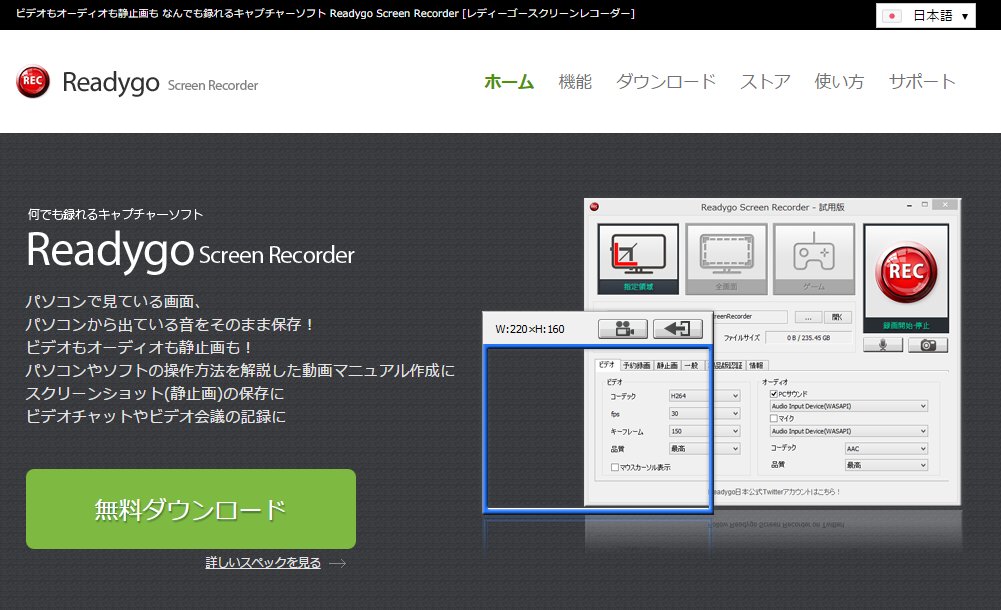
Task: Open the 機能 nav item
Action: pyautogui.click(x=575, y=82)
